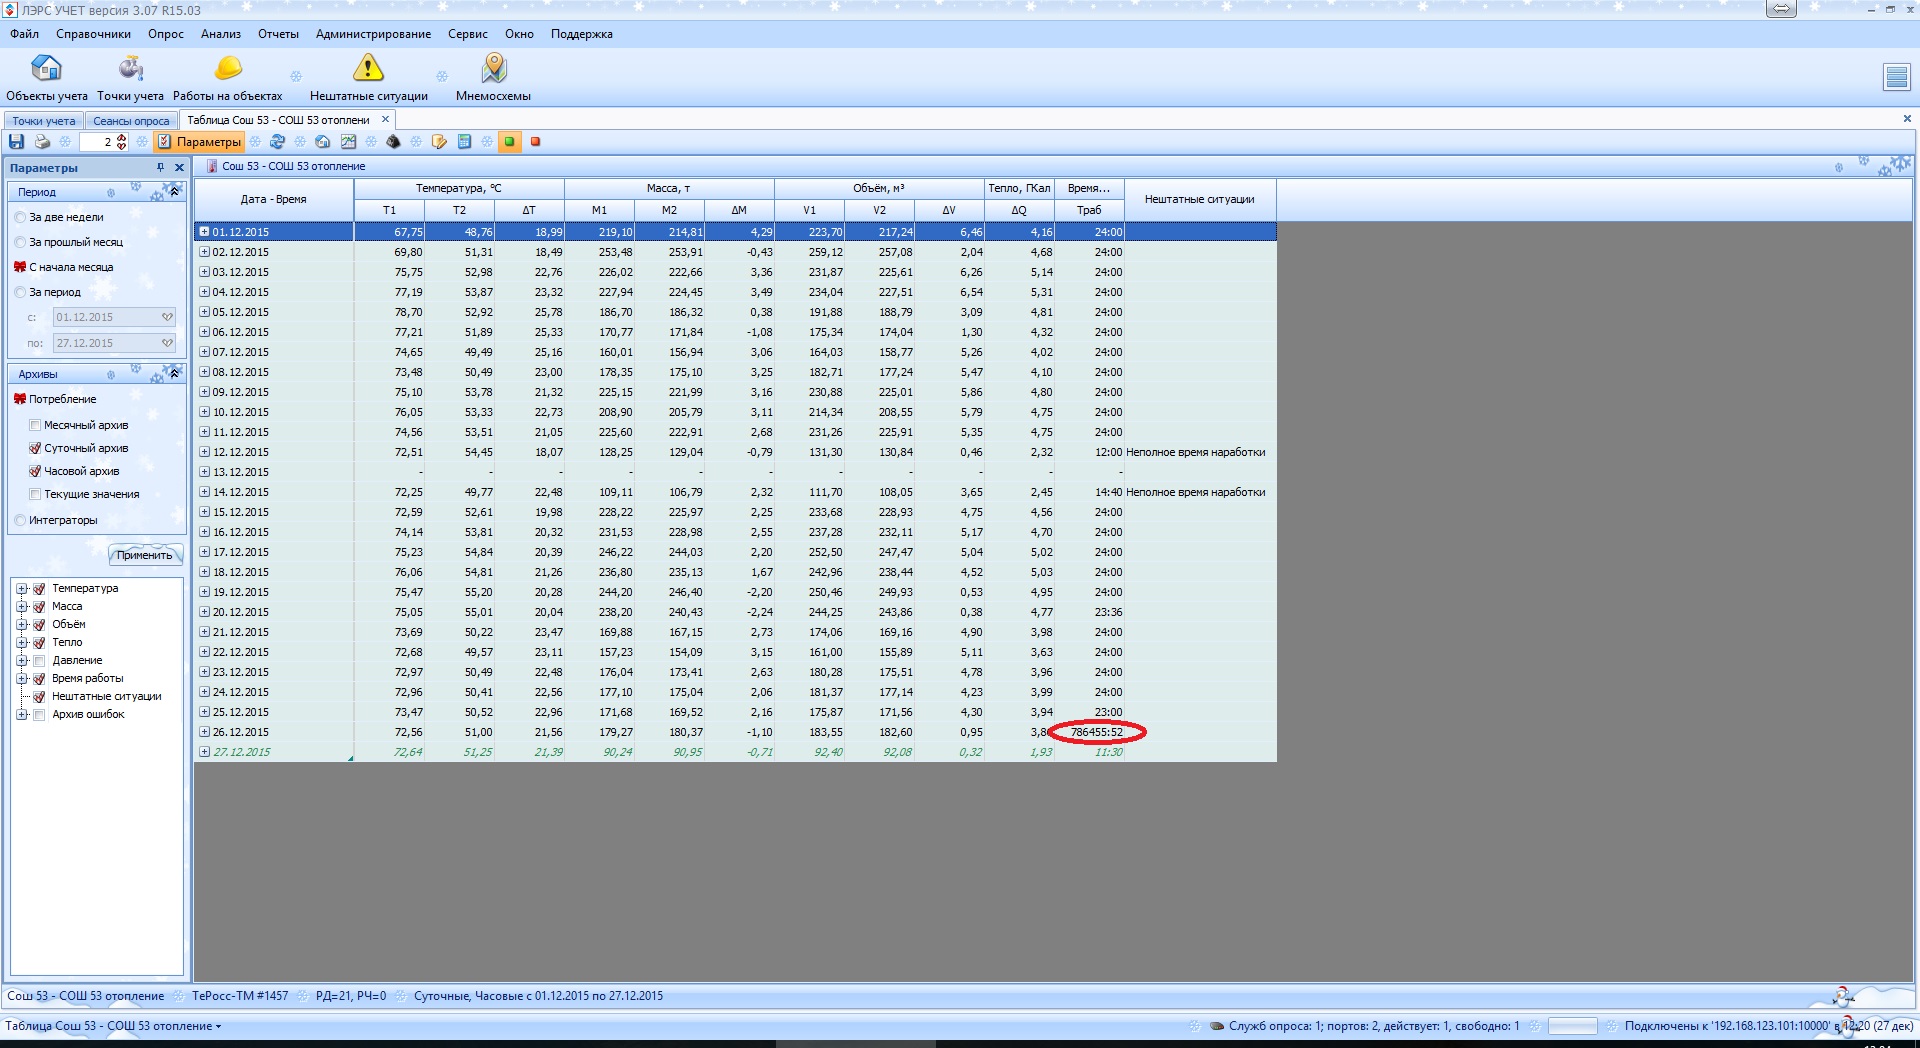
Task: Open the Справочники menu
Action: pos(93,34)
